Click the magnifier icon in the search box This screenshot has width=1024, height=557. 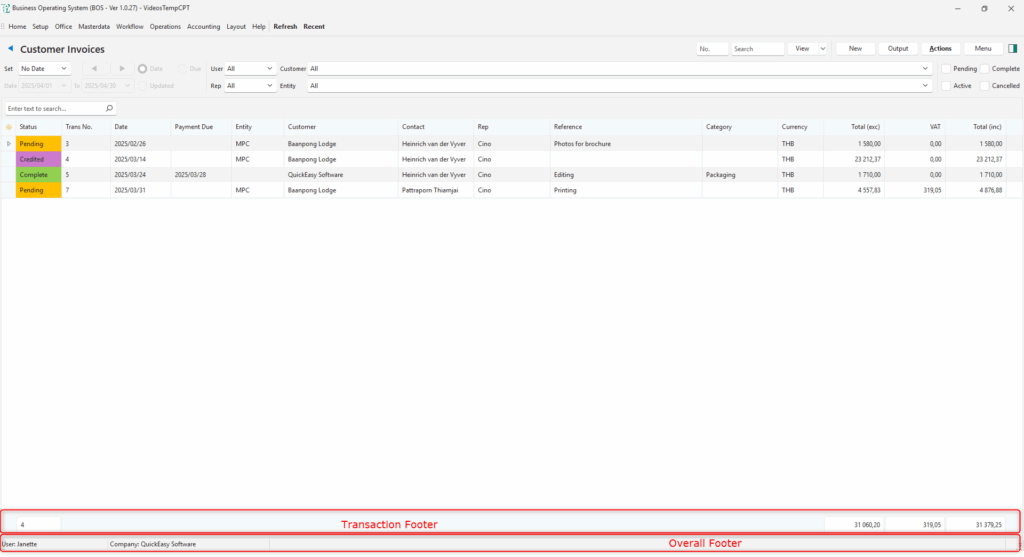[109, 108]
